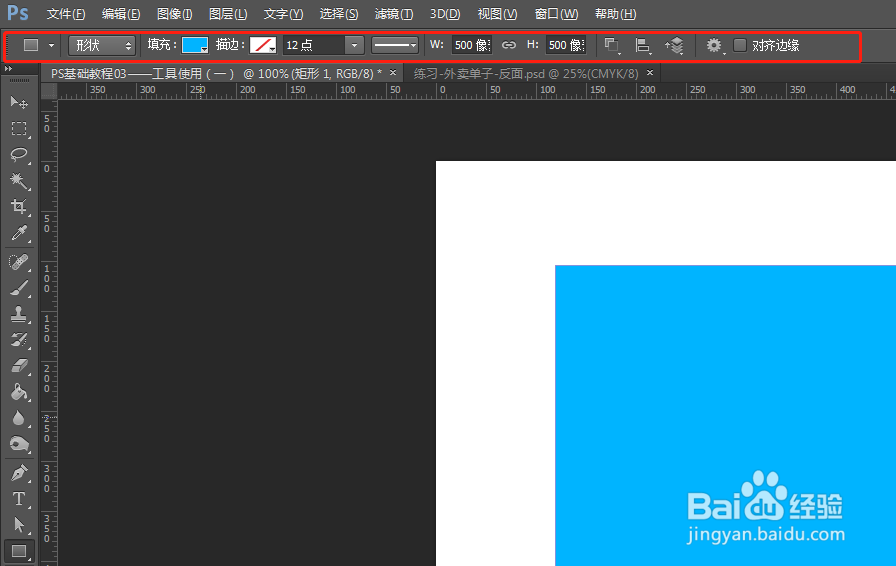
Task: Open the 文字(Y) menu
Action: tap(283, 14)
